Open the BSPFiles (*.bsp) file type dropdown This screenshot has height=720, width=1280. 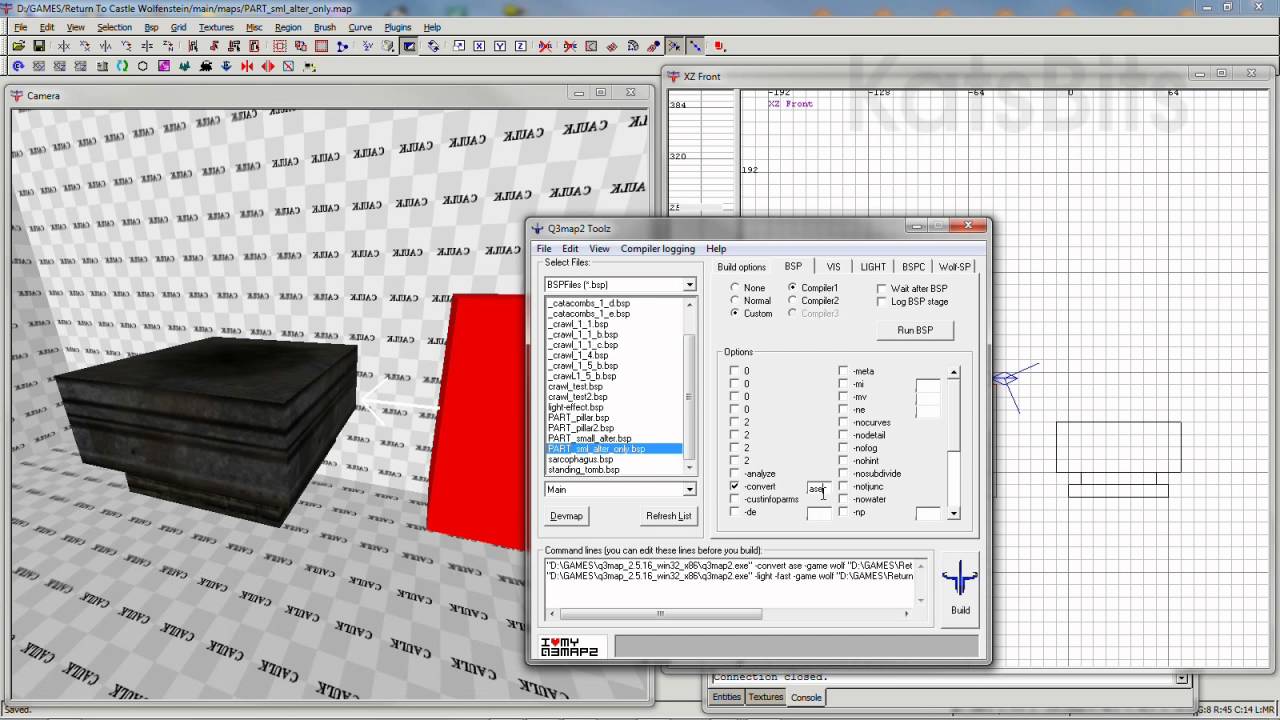tap(689, 285)
